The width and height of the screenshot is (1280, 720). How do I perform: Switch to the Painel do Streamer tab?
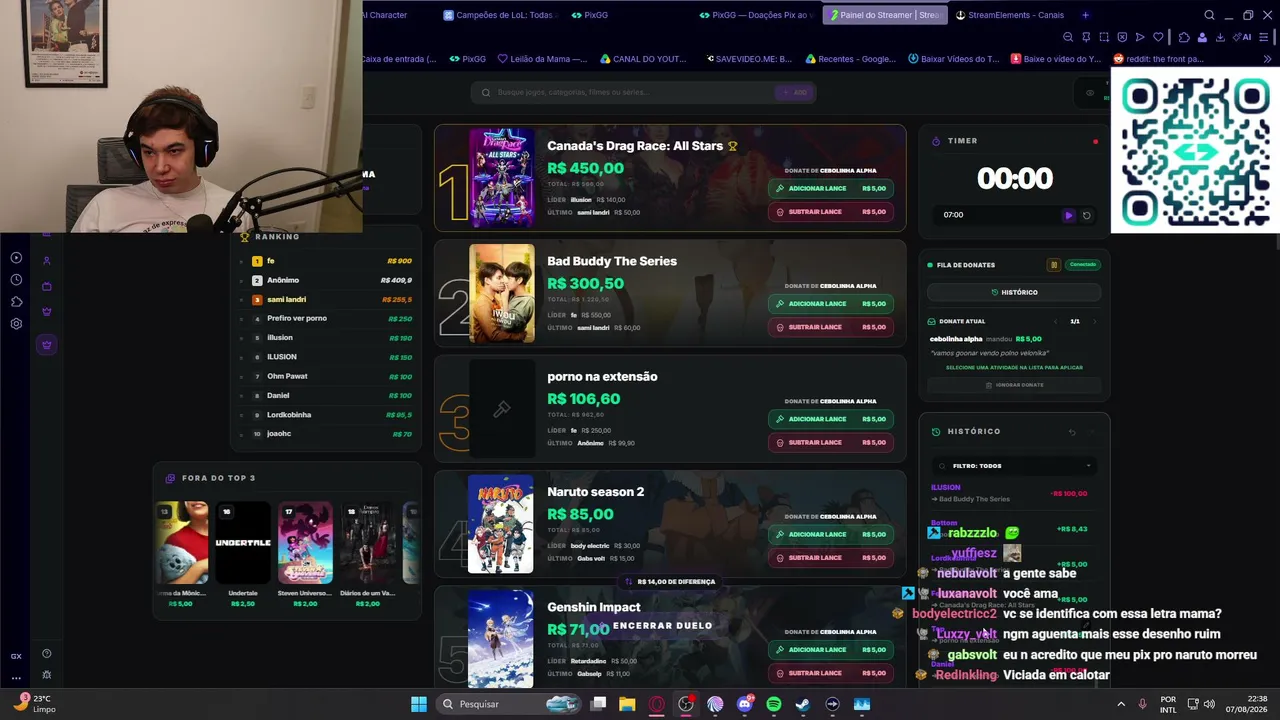click(883, 15)
